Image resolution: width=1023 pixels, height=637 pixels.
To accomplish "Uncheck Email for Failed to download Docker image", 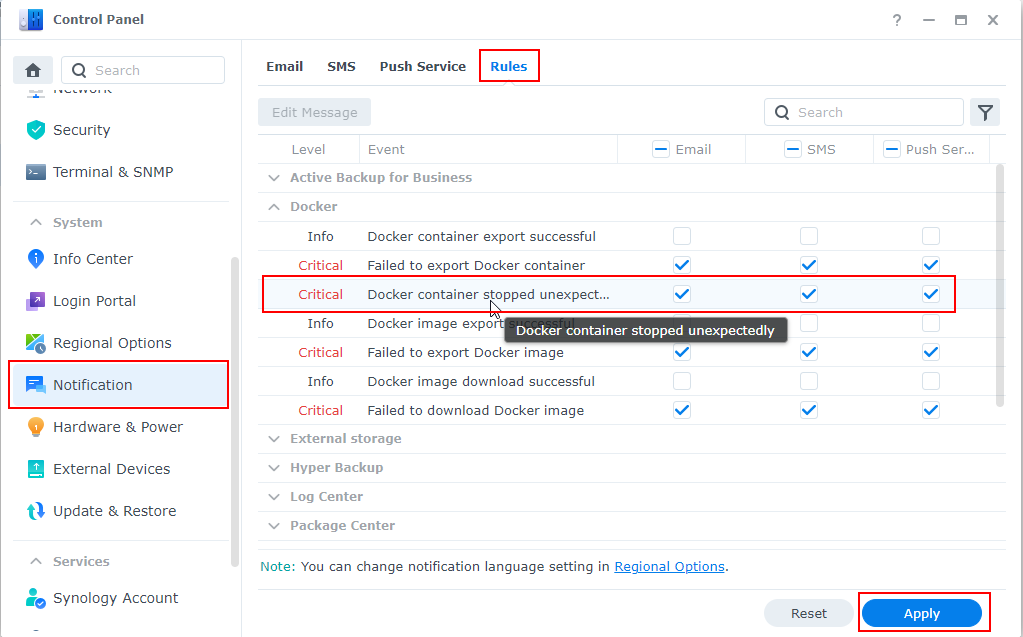I will 682,410.
